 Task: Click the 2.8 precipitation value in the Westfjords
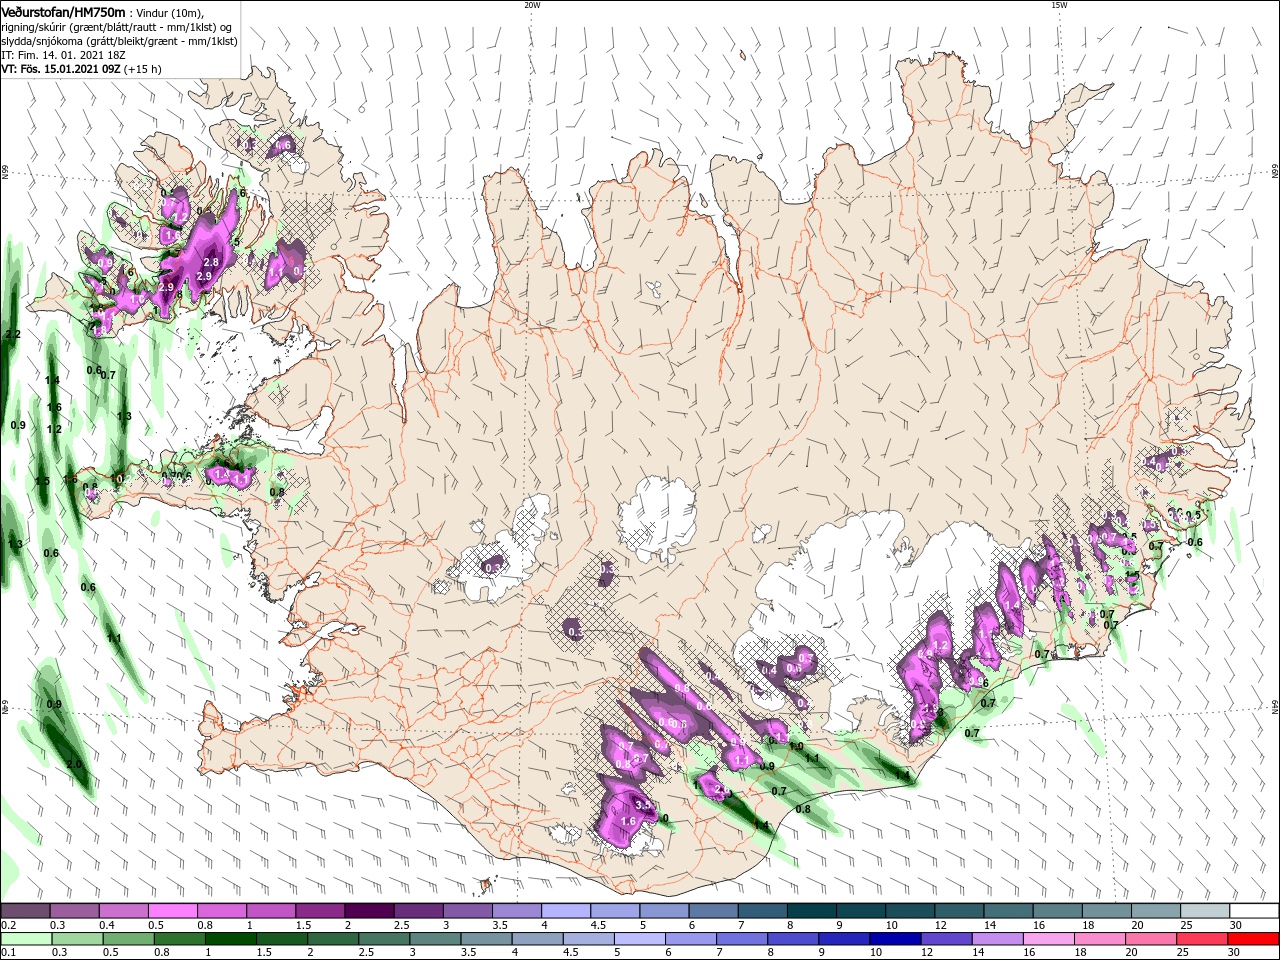211,262
